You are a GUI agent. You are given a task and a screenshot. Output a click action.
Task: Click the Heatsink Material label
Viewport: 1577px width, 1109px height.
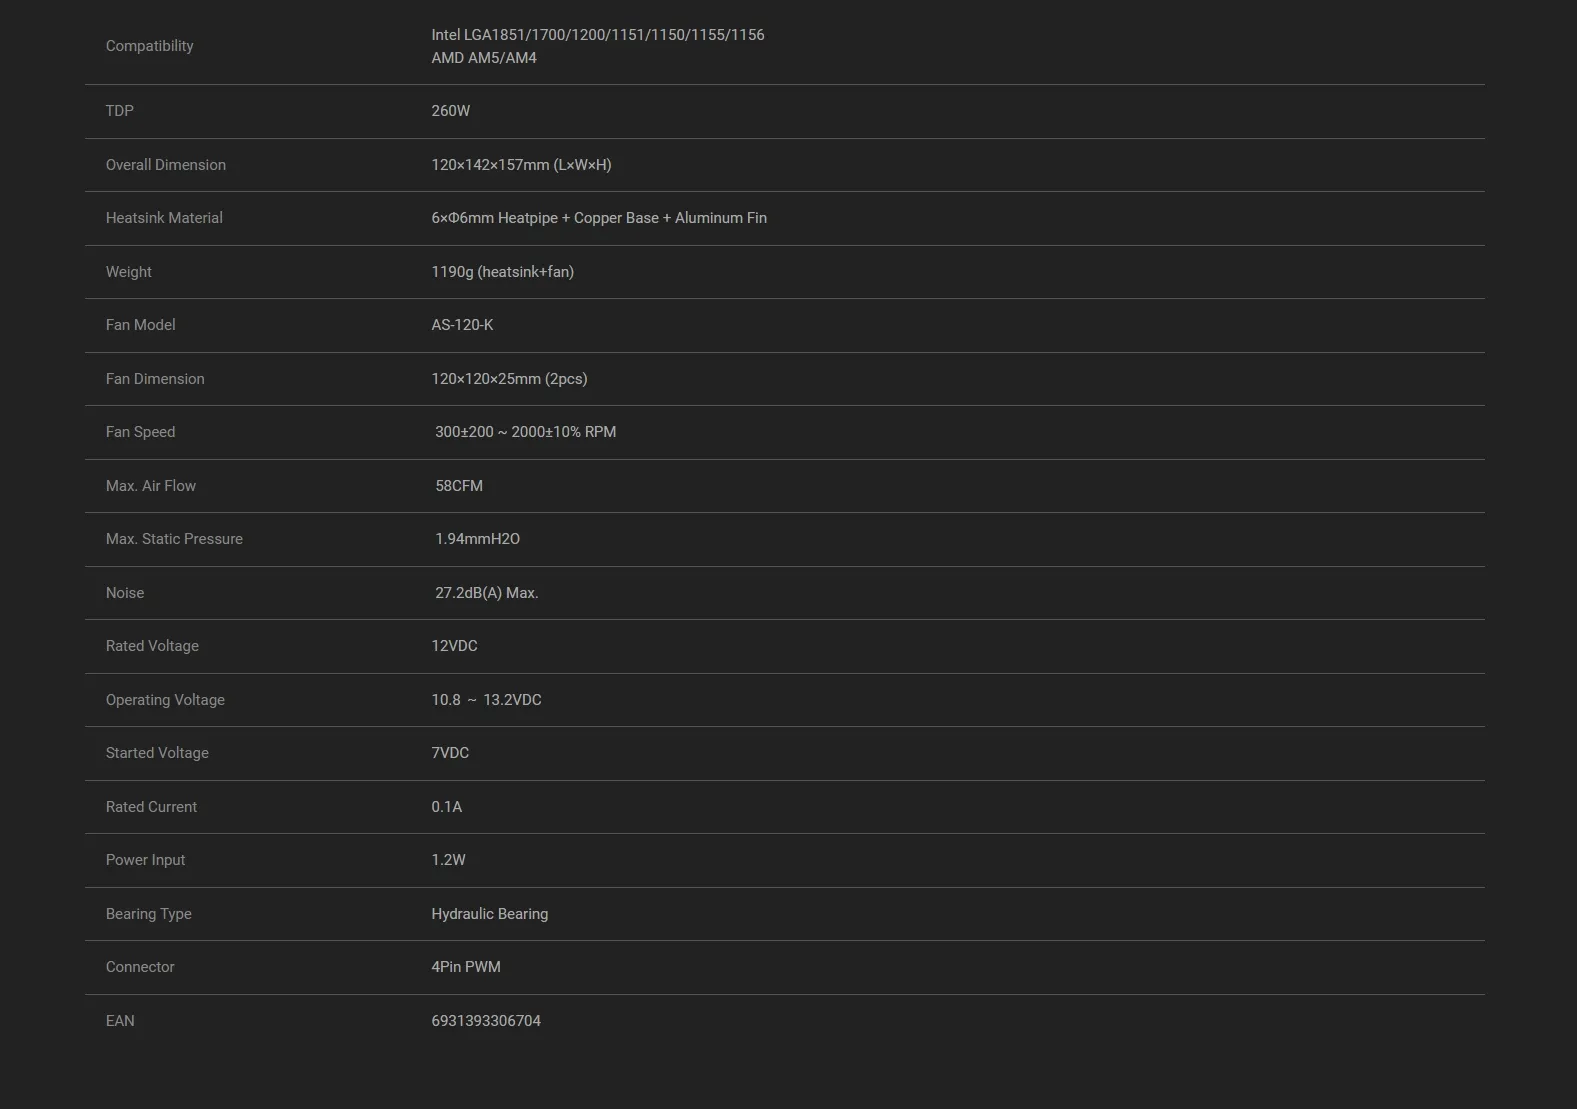click(x=164, y=218)
